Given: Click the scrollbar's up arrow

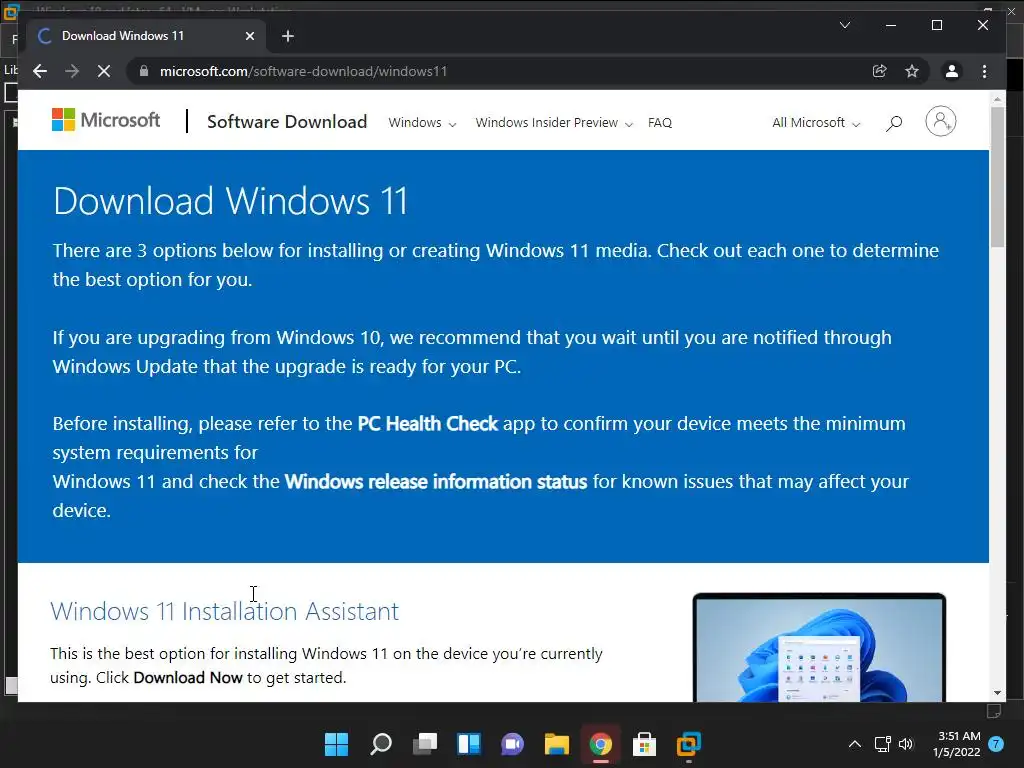Looking at the screenshot, I should pyautogui.click(x=997, y=99).
